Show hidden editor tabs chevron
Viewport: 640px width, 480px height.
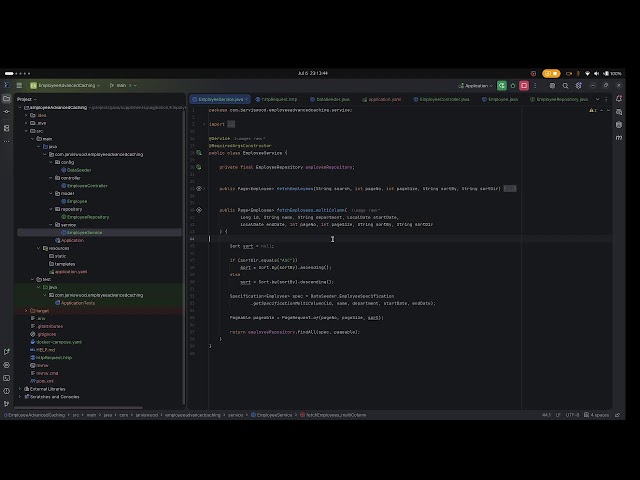(x=598, y=99)
